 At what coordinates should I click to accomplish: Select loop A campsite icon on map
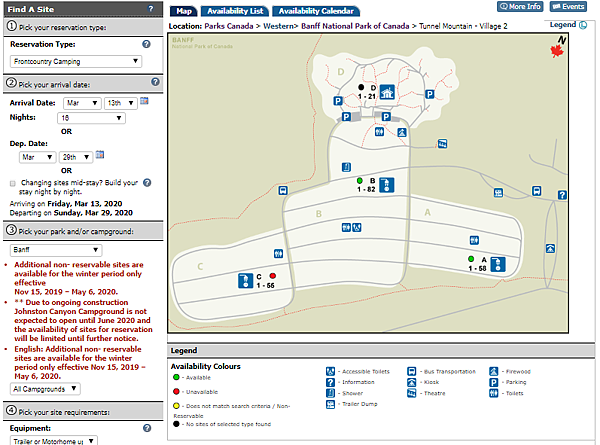[x=498, y=264]
